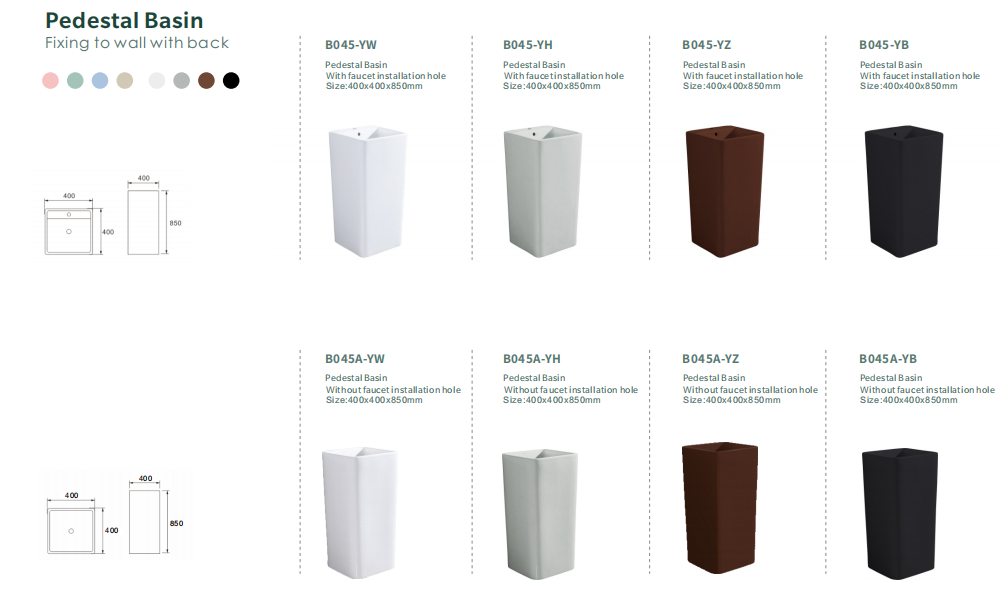Open the bottom dimension drawing without faucet hole
Image resolution: width=1006 pixels, height=608 pixels.
[115, 515]
